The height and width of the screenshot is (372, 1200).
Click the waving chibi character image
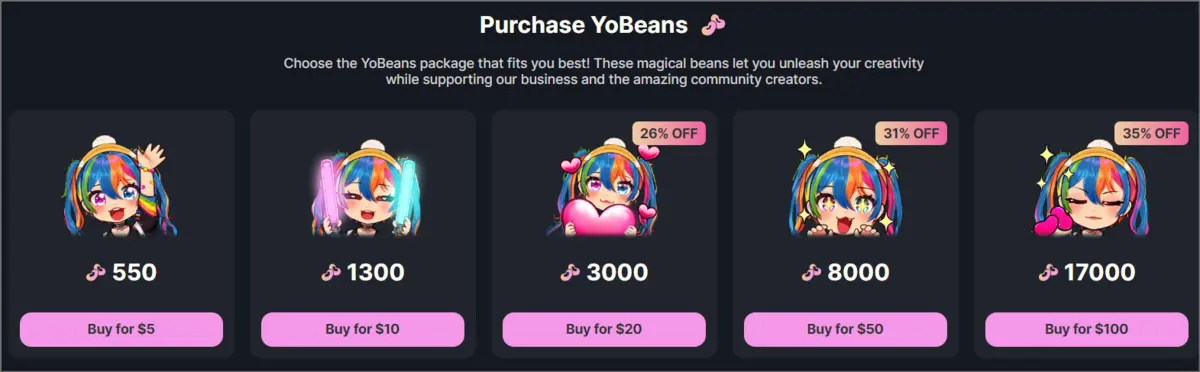[x=120, y=188]
